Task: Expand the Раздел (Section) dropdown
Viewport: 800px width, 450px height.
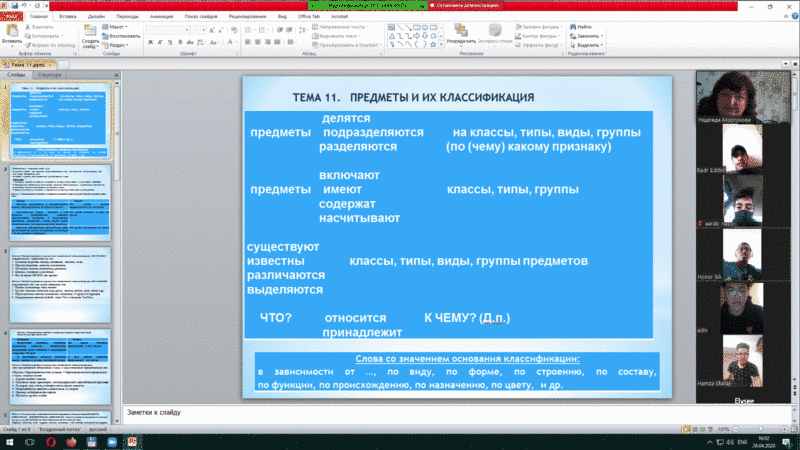Action: point(118,45)
